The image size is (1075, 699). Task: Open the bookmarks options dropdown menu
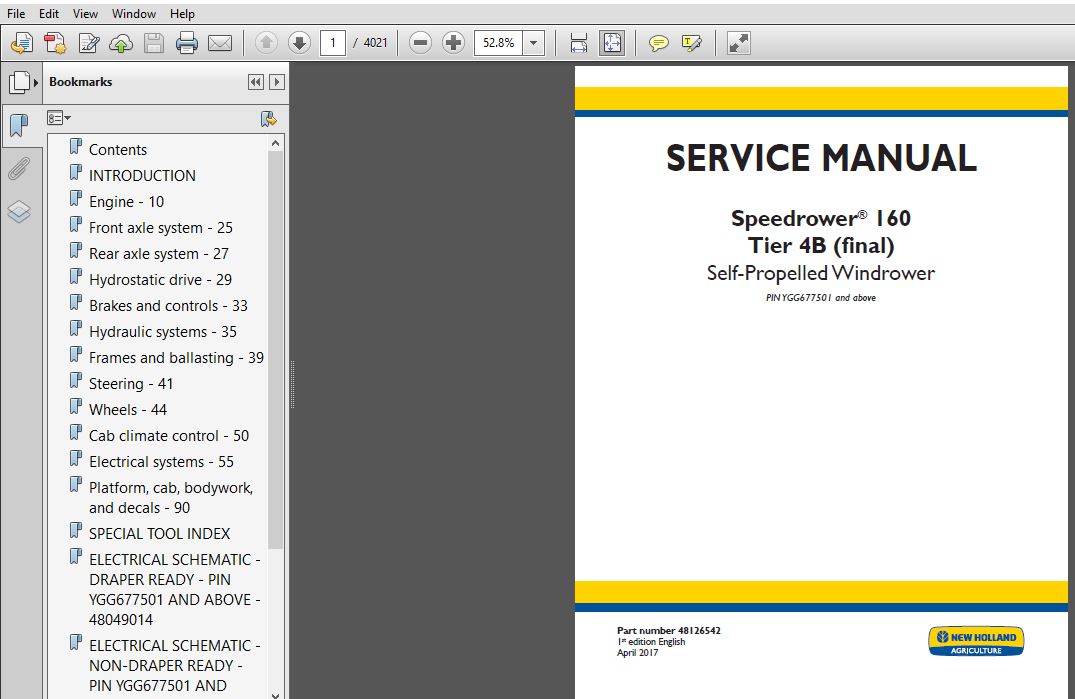click(59, 118)
